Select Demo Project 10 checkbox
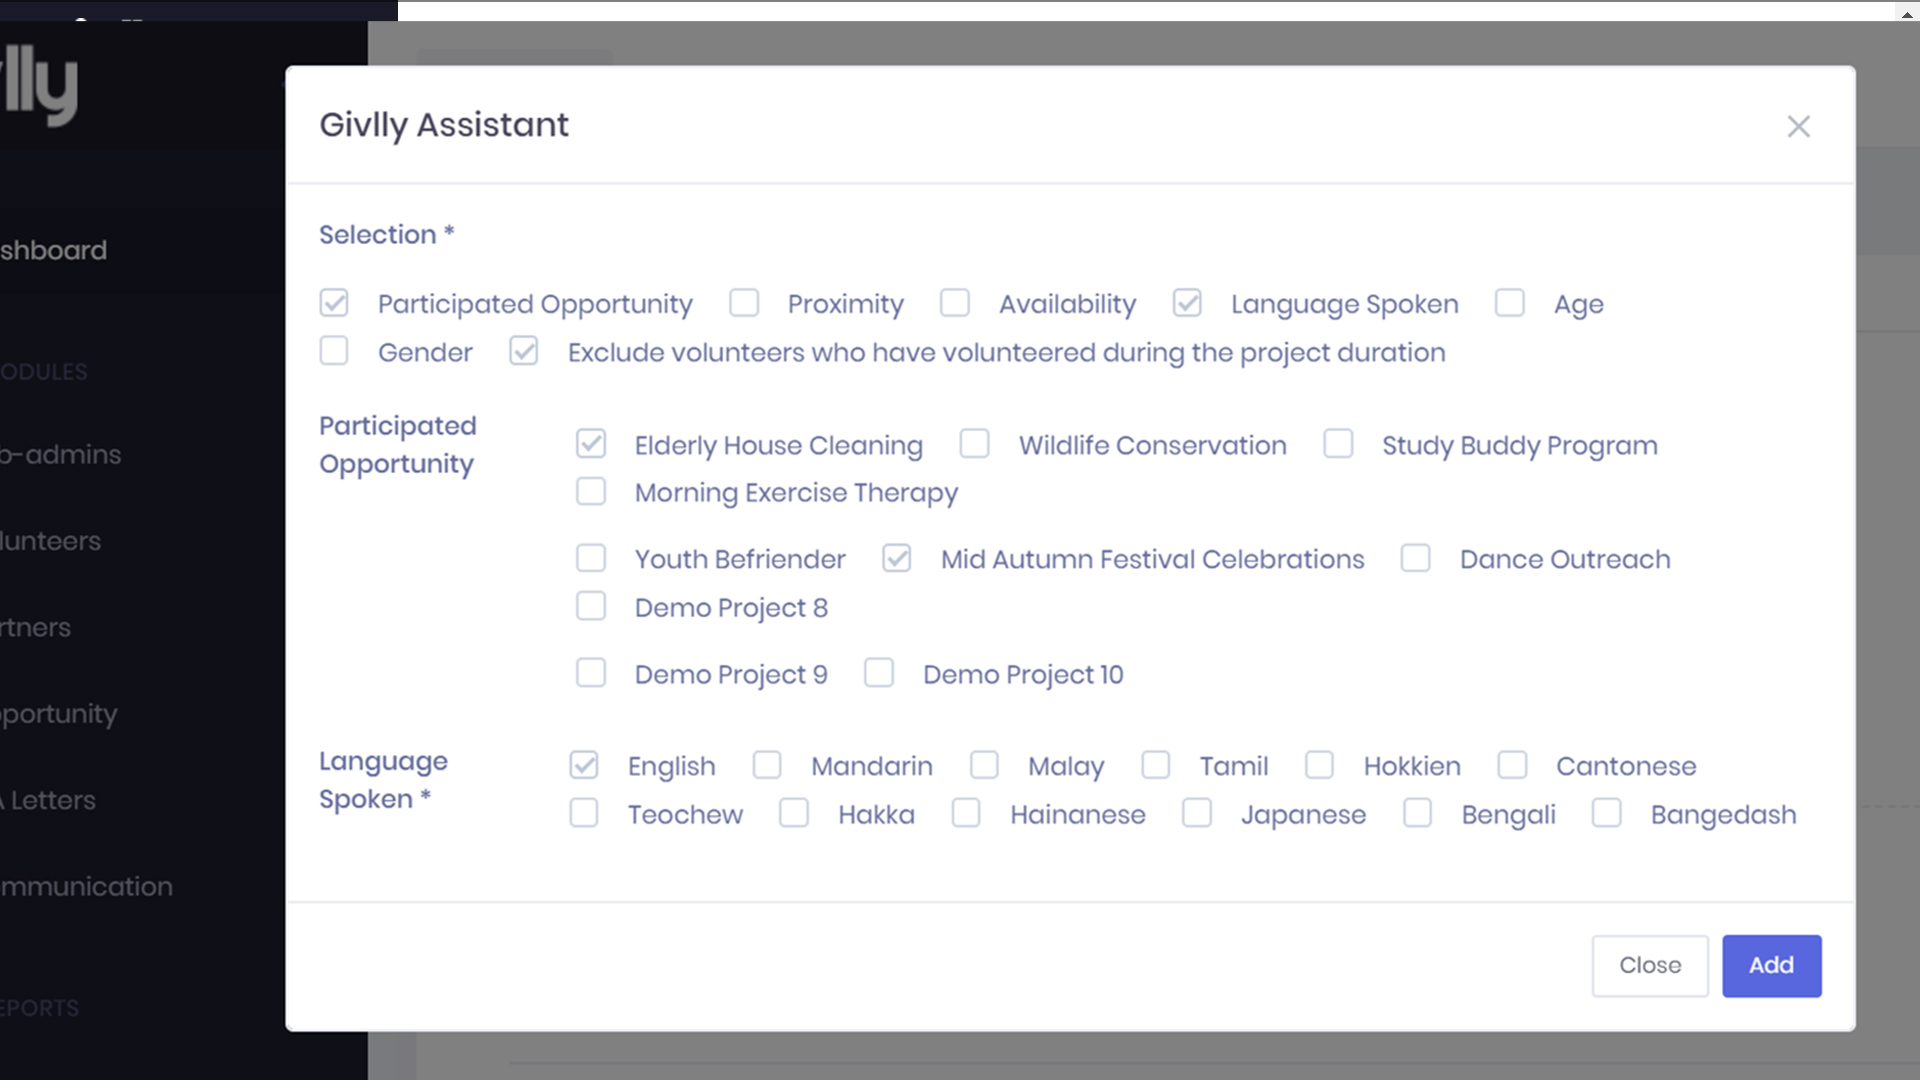 click(879, 673)
